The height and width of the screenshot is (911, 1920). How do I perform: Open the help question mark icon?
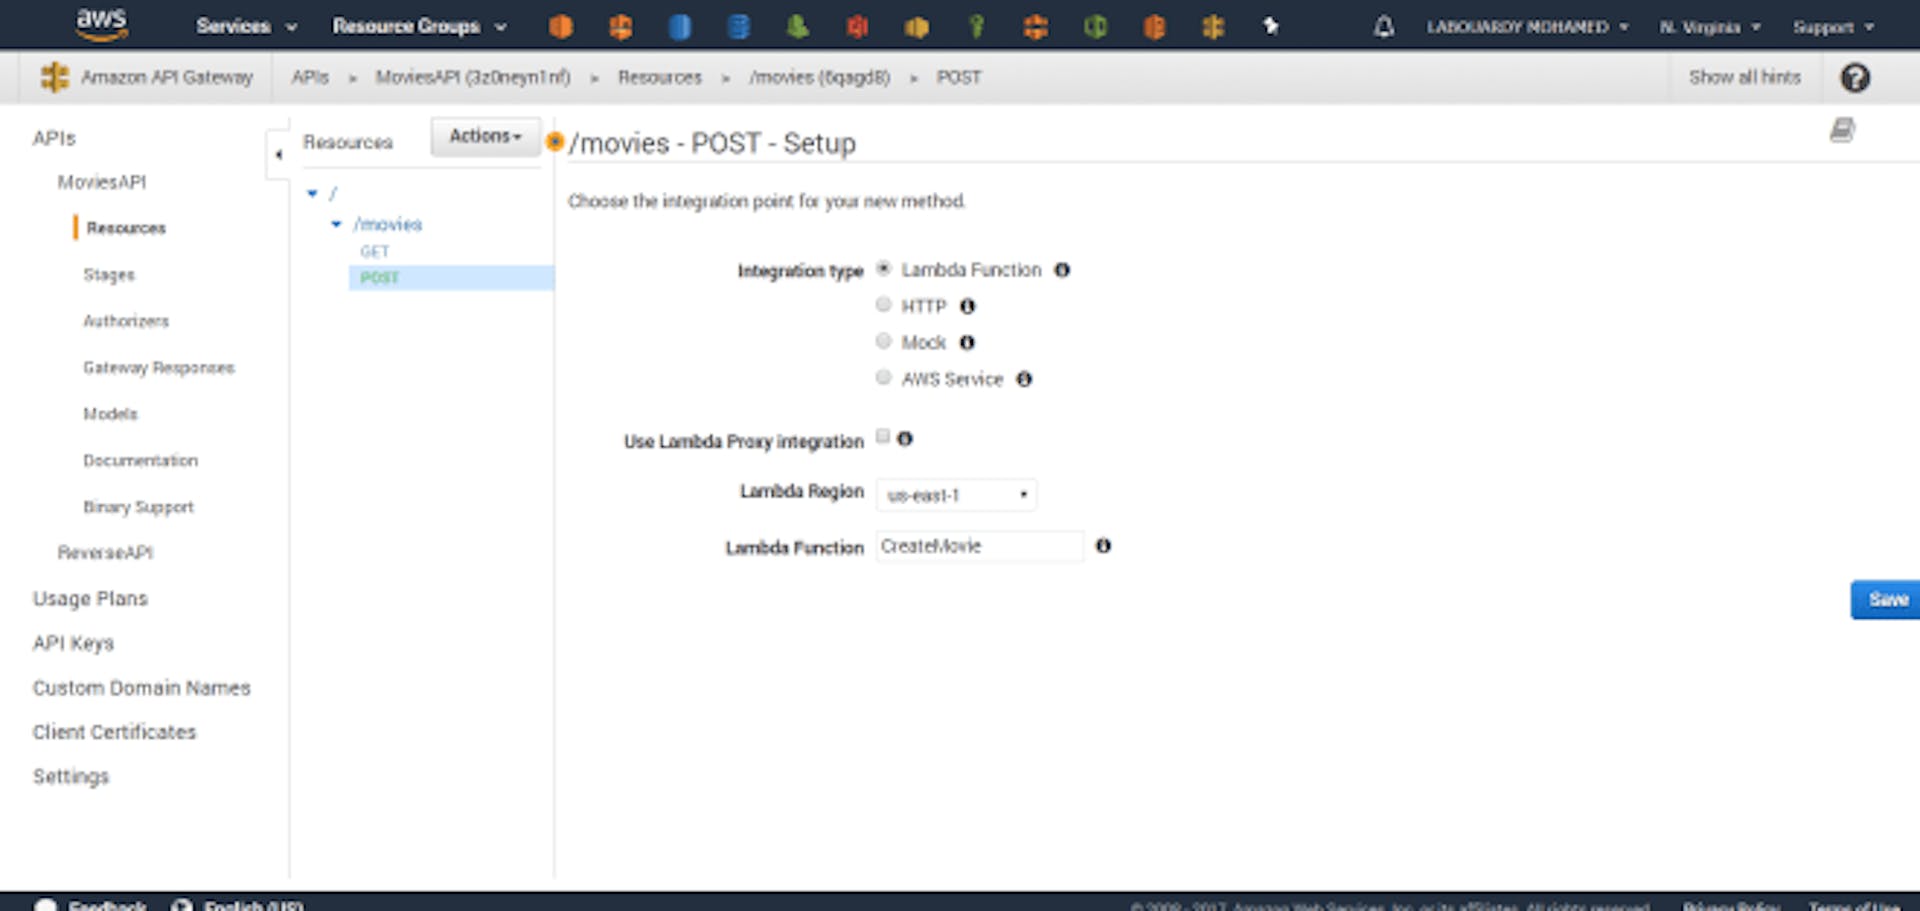1855,77
